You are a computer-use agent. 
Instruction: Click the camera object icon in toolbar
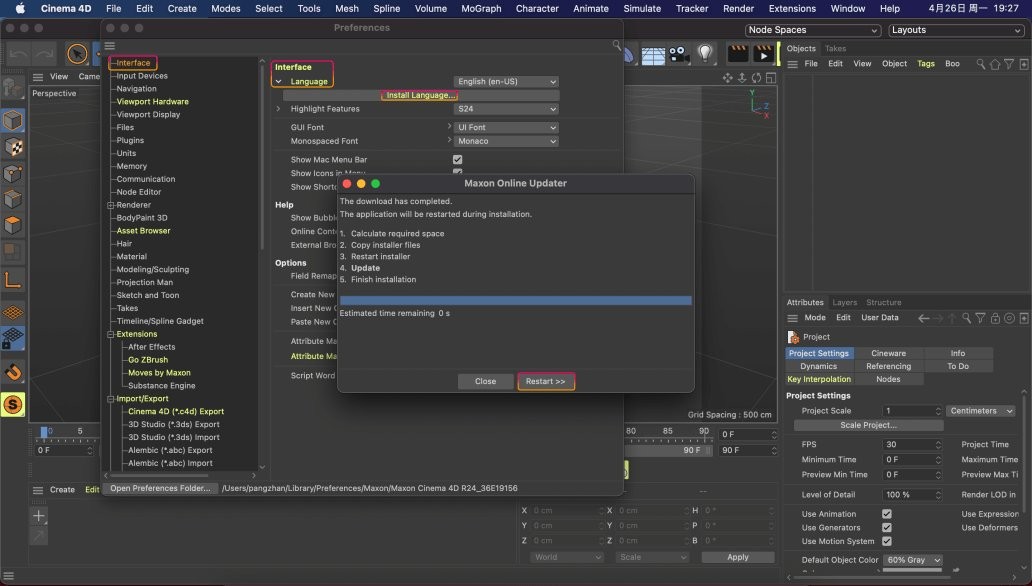[x=679, y=53]
